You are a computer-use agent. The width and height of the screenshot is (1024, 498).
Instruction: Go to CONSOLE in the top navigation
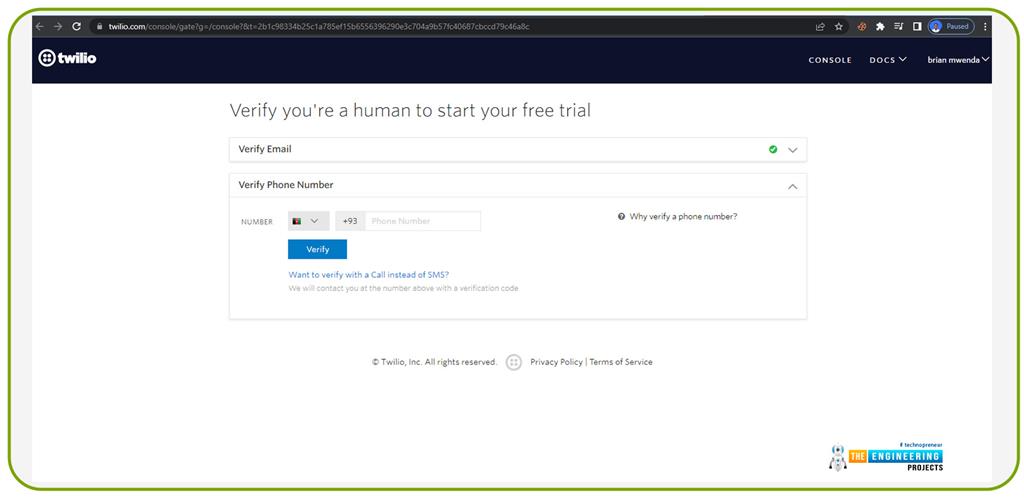pos(830,60)
